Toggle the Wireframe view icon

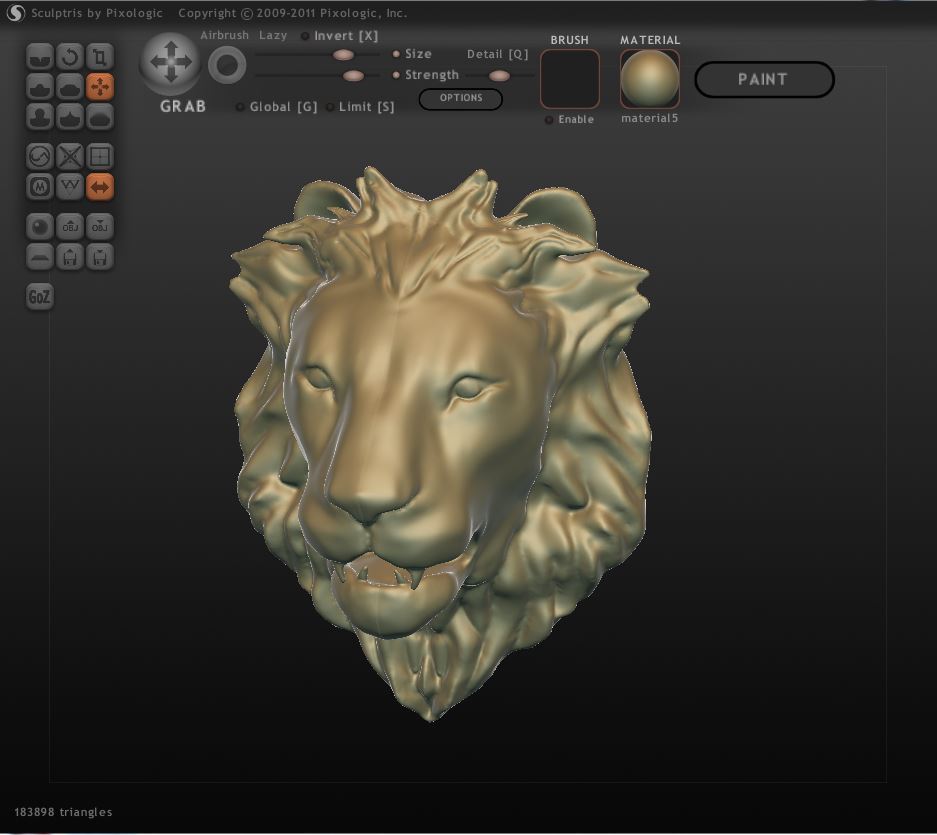(x=70, y=186)
